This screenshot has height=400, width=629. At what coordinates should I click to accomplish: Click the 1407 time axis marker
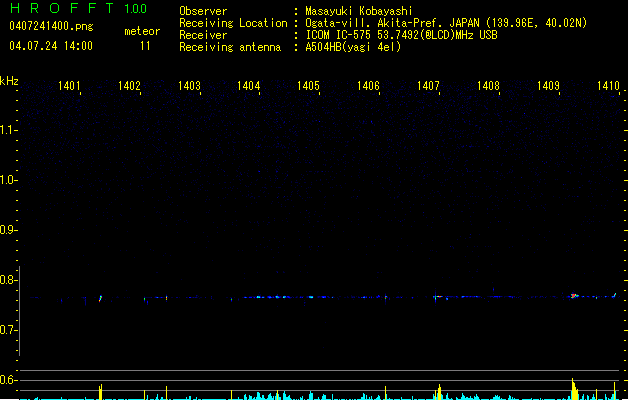point(428,86)
